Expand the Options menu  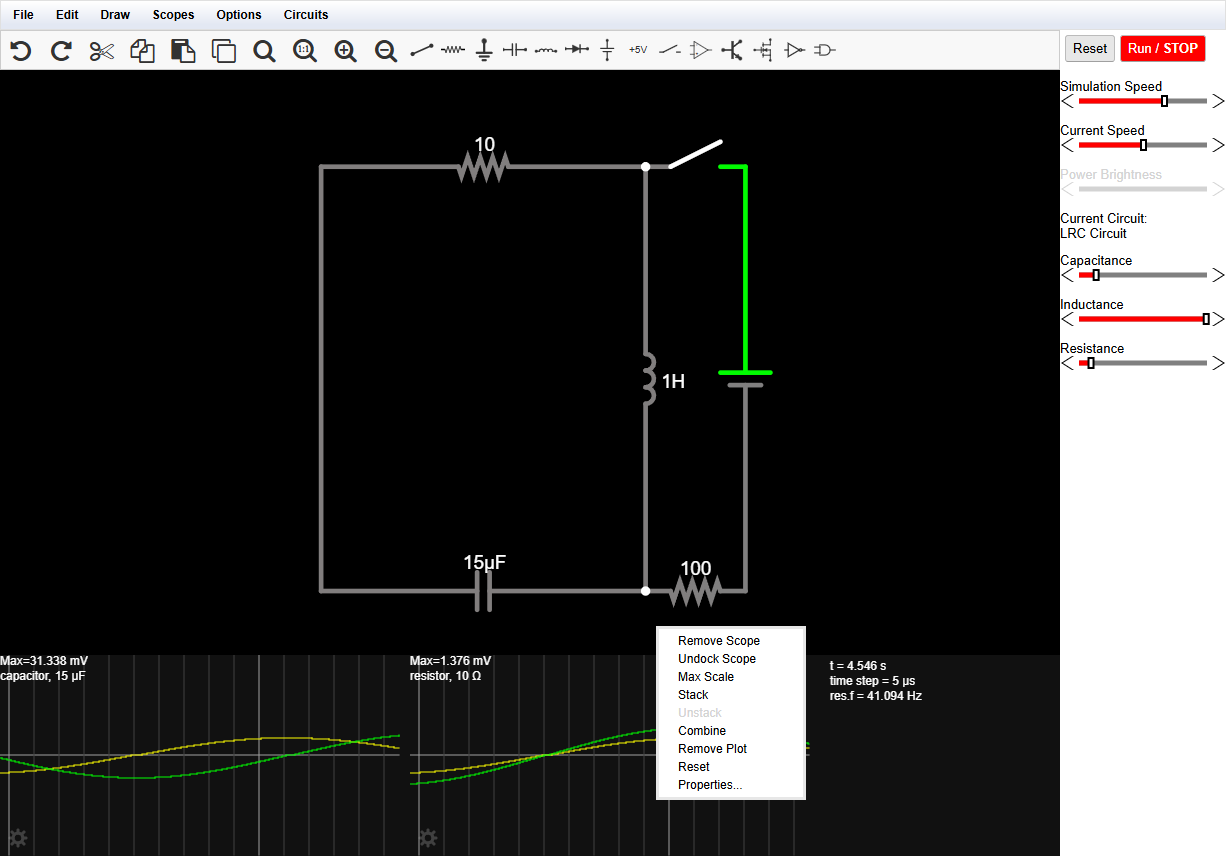[x=239, y=15]
